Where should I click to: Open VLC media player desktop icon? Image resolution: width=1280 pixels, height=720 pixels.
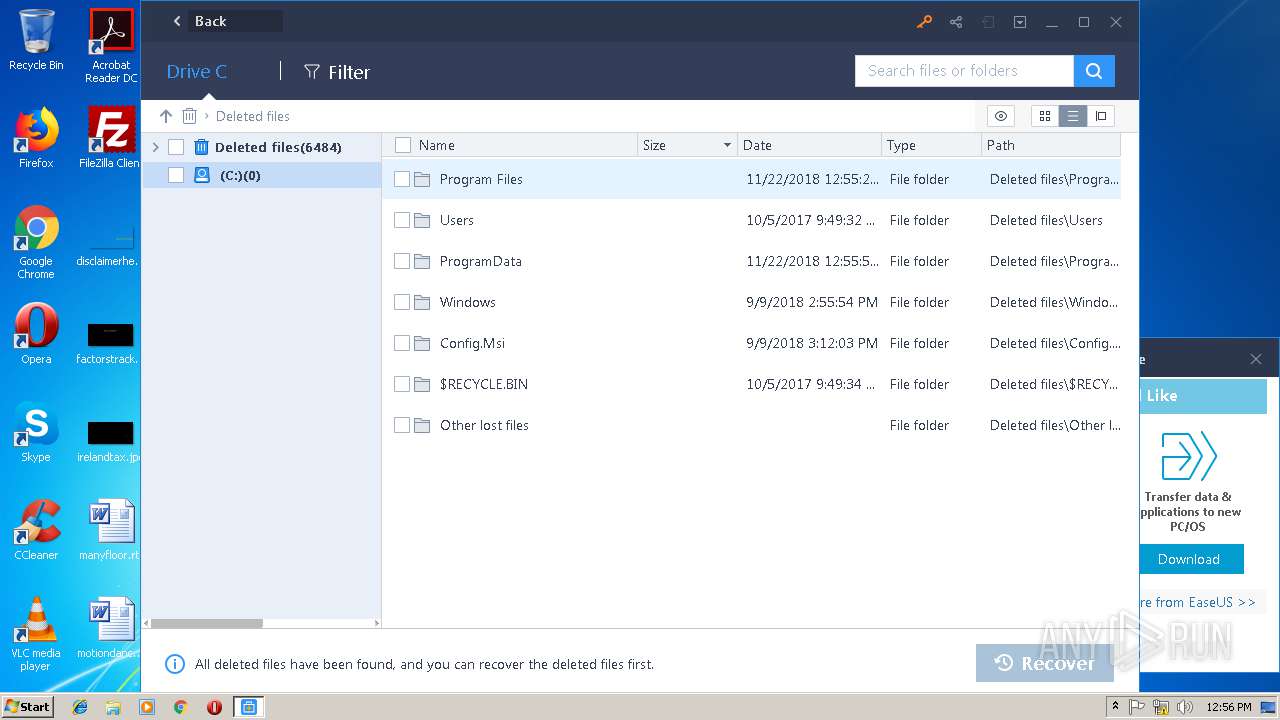[x=36, y=634]
